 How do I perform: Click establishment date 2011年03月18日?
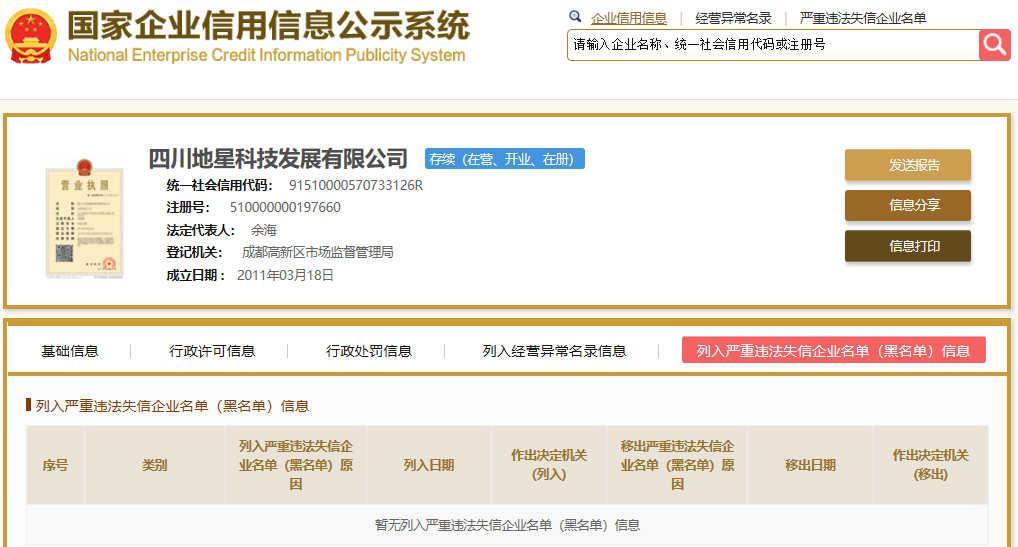click(x=285, y=275)
